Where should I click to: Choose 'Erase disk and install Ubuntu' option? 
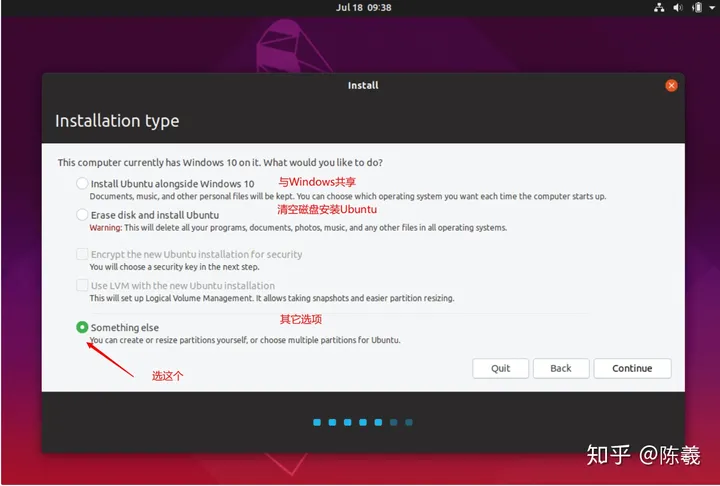click(82, 215)
